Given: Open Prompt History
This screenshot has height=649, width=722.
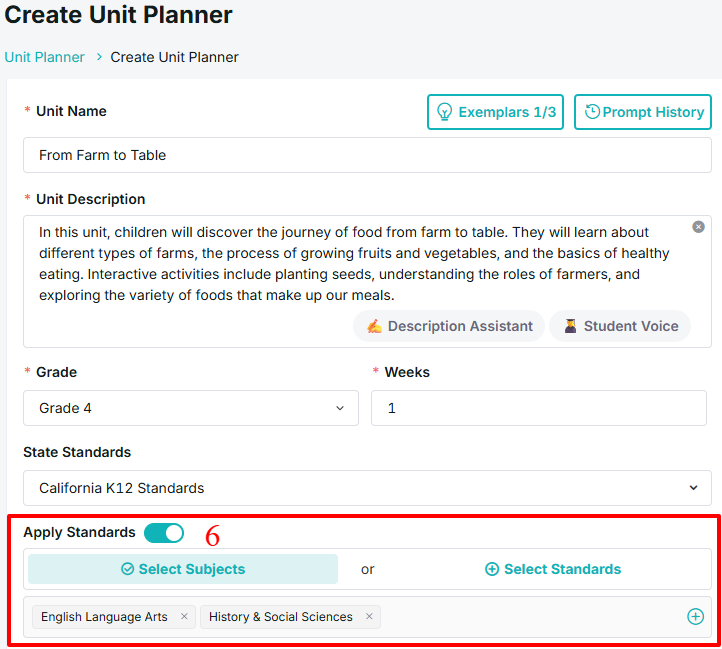Looking at the screenshot, I should click(643, 112).
